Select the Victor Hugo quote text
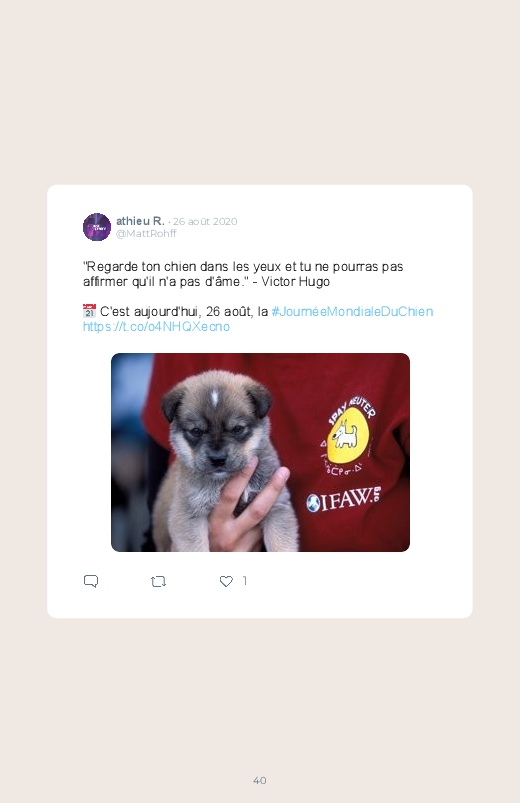520x803 pixels. click(x=243, y=274)
